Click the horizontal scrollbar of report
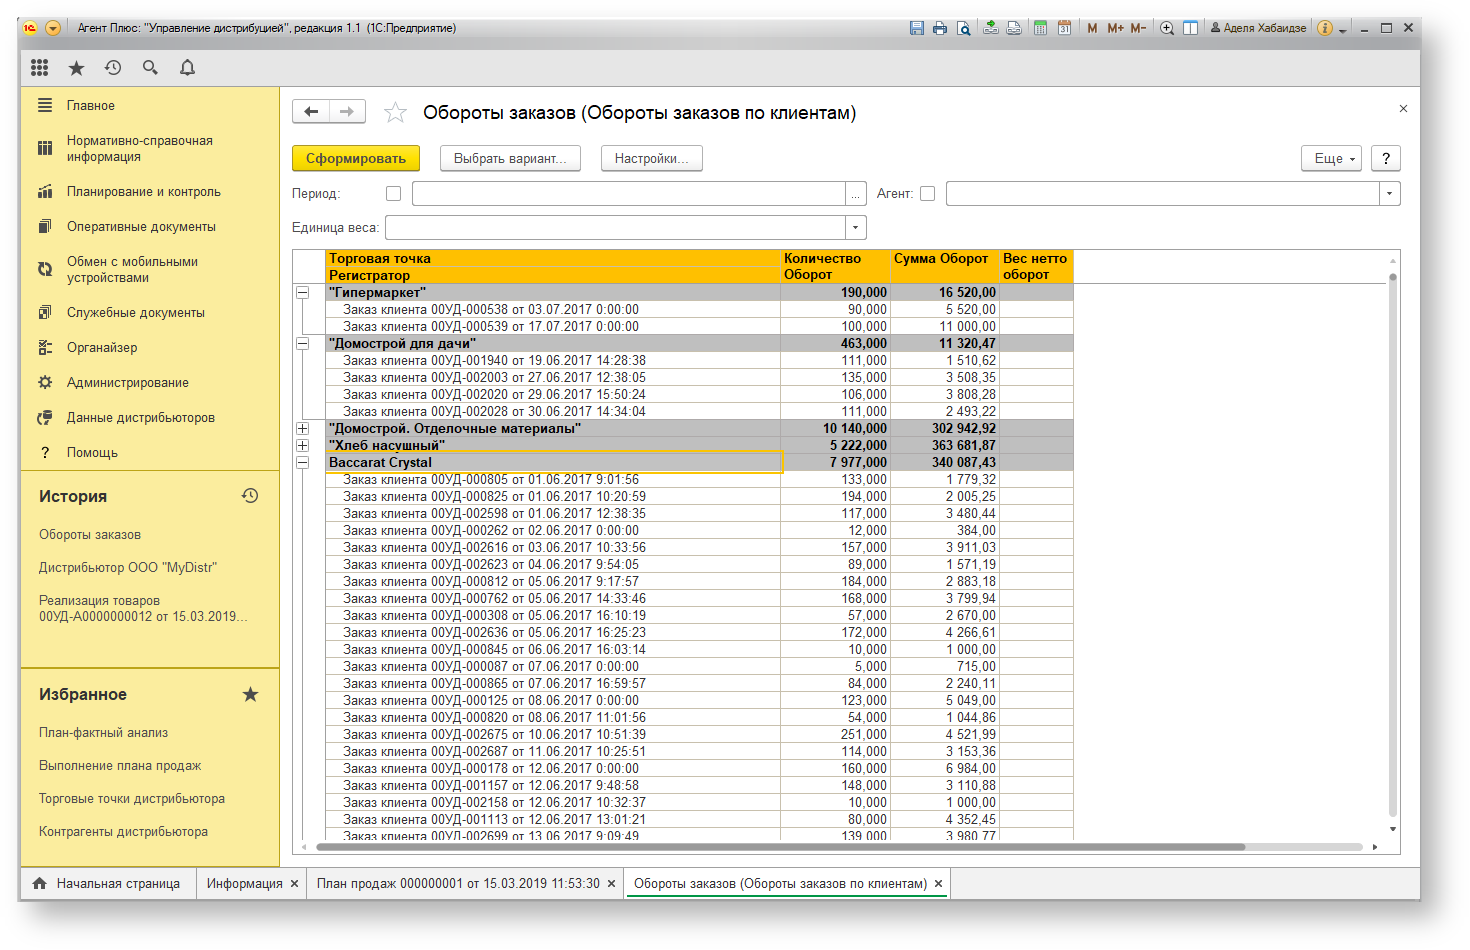The height and width of the screenshot is (950, 1470). coord(780,847)
